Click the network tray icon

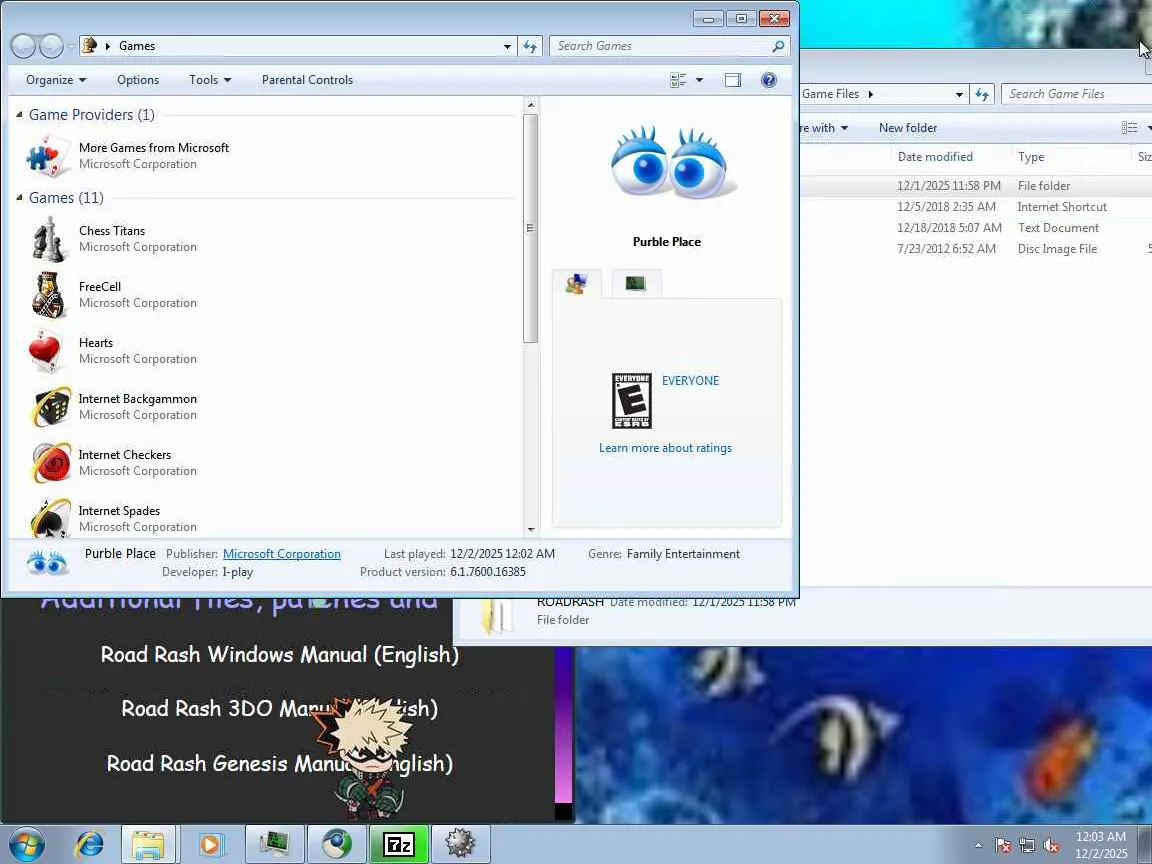1027,846
